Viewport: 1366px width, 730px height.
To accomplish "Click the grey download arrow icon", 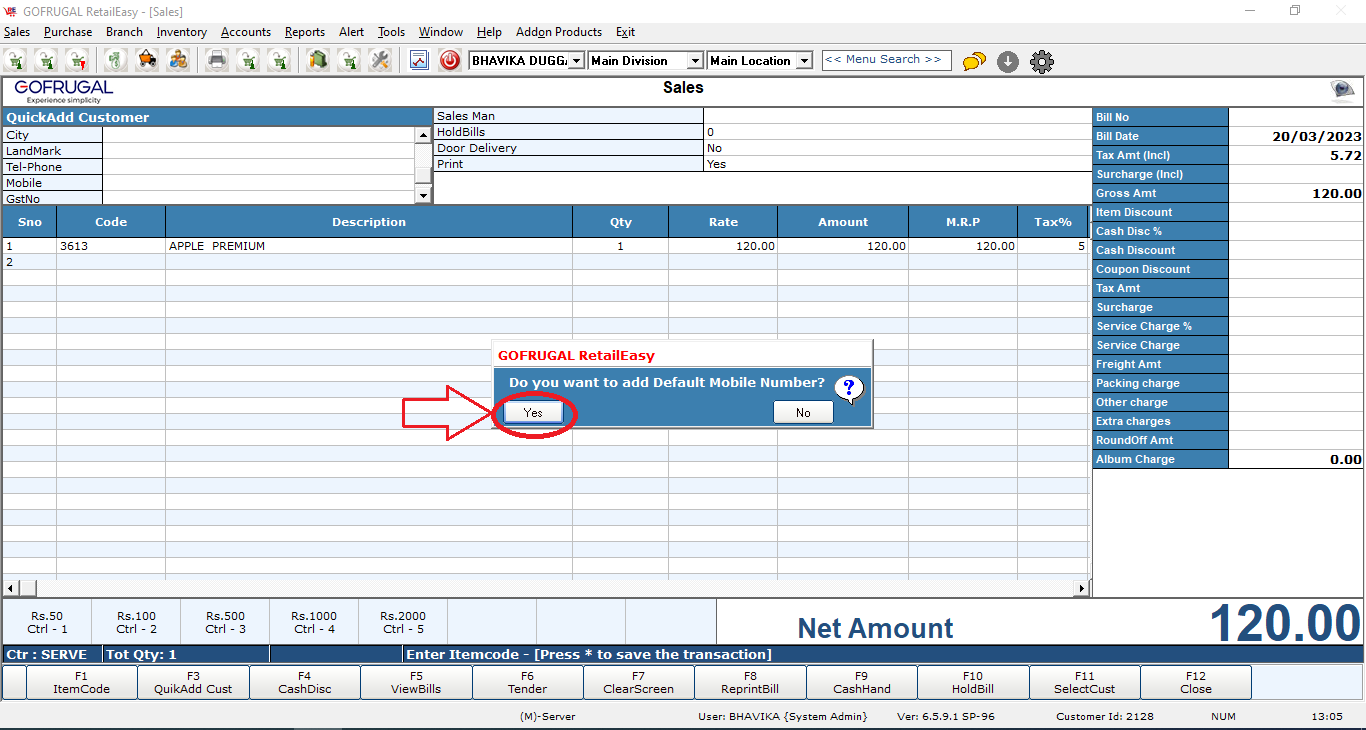I will point(1008,62).
